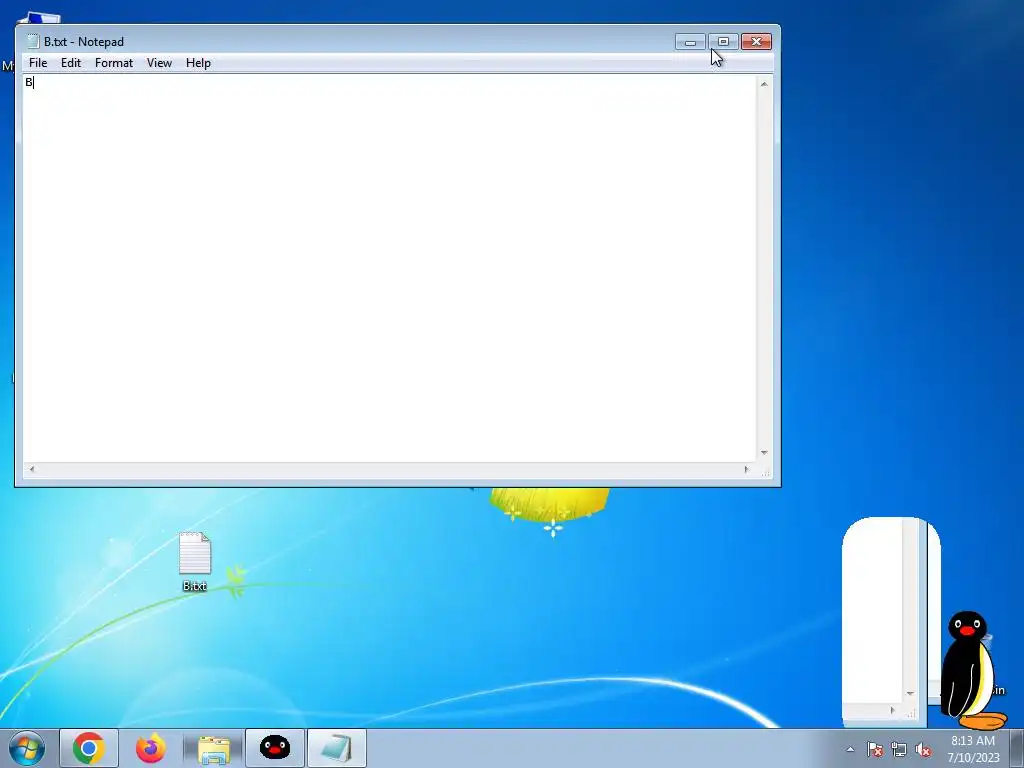Open the Format menu
1024x768 pixels.
click(114, 63)
